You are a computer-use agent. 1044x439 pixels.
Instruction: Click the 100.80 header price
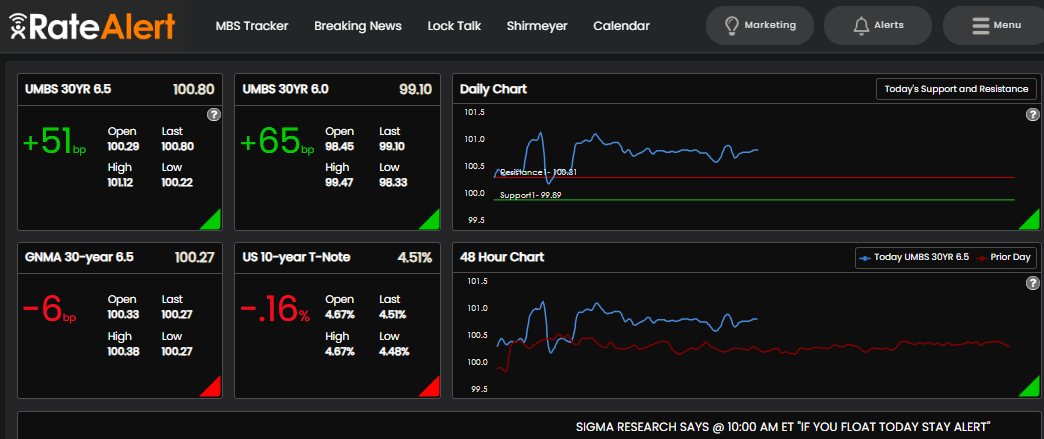click(x=194, y=89)
